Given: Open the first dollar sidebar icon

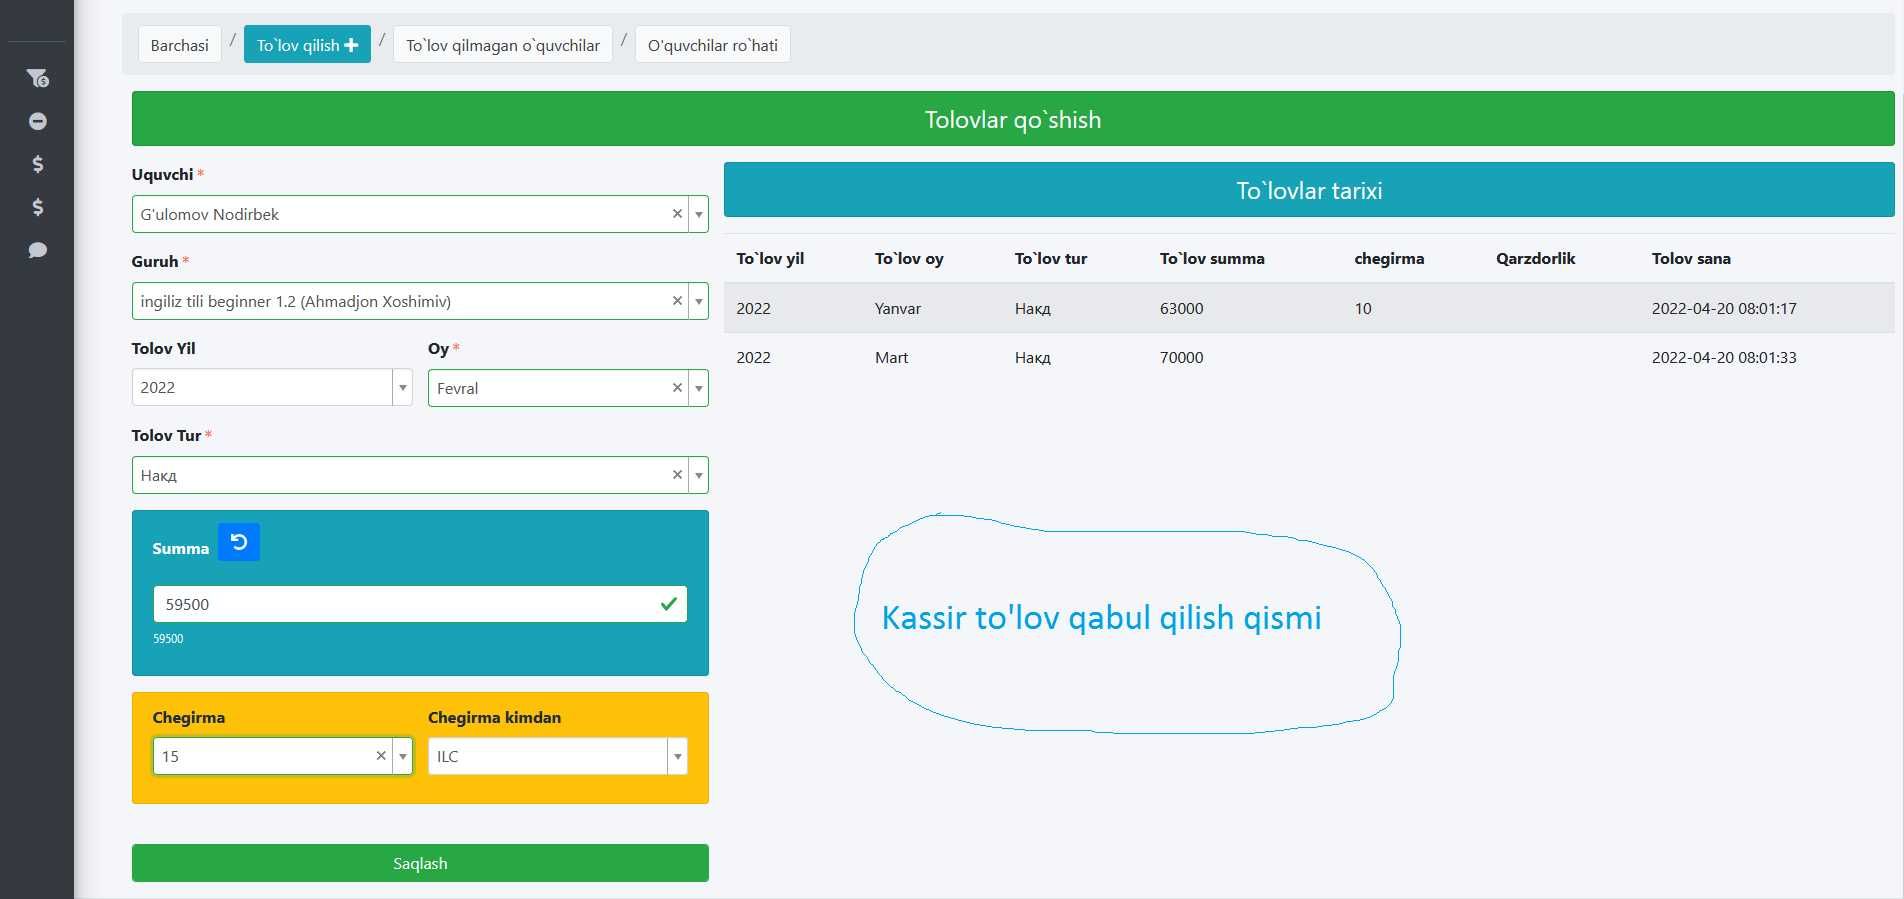Looking at the screenshot, I should 38,164.
